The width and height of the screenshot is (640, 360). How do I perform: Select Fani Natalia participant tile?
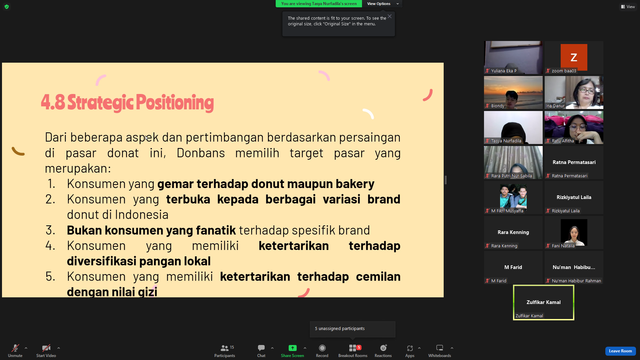tap(574, 232)
